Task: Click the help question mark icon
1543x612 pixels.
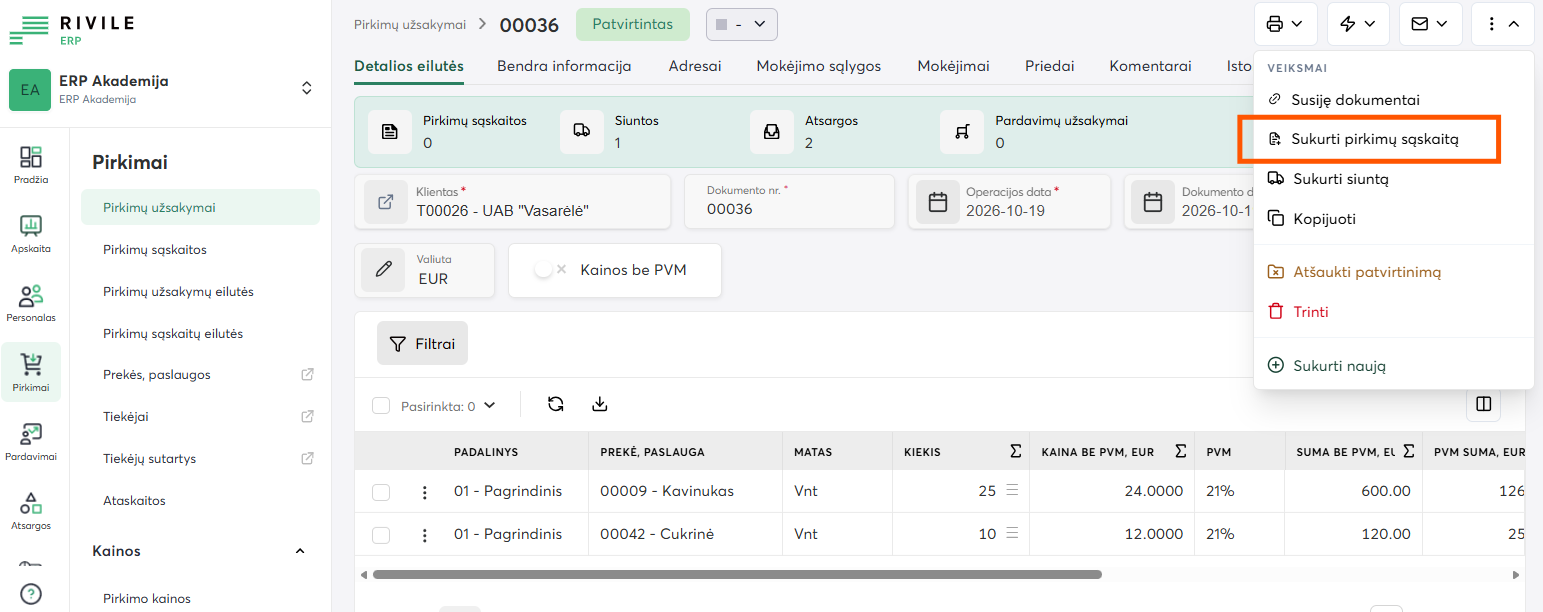Action: (x=31, y=594)
